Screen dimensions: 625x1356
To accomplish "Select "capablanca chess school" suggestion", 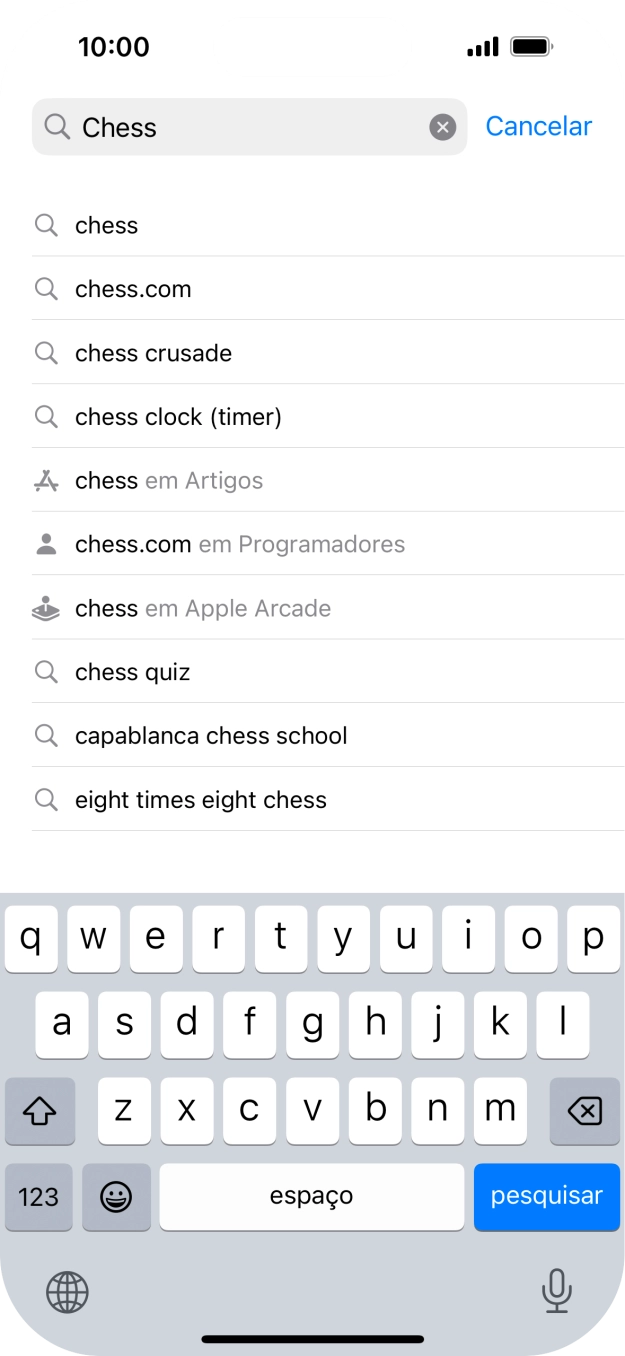I will 211,736.
